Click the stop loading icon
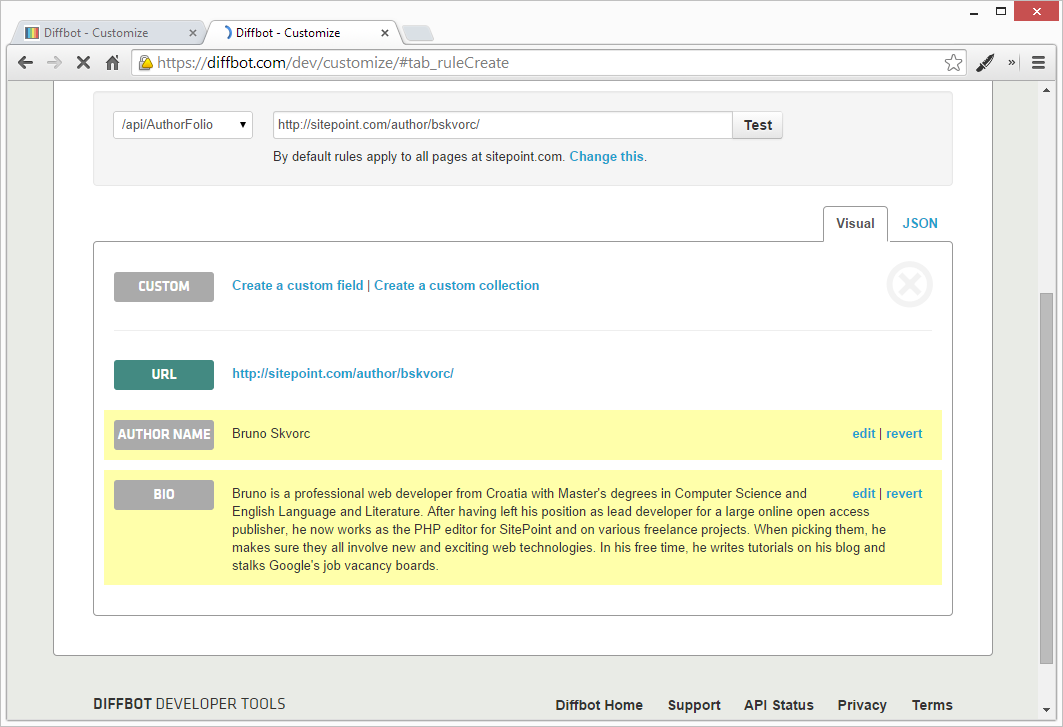Screen dimensions: 1063x727 tap(83, 62)
